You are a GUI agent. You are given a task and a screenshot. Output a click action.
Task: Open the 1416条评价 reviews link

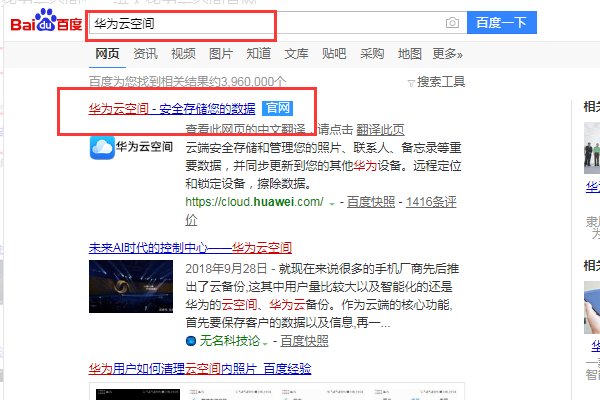pos(431,202)
